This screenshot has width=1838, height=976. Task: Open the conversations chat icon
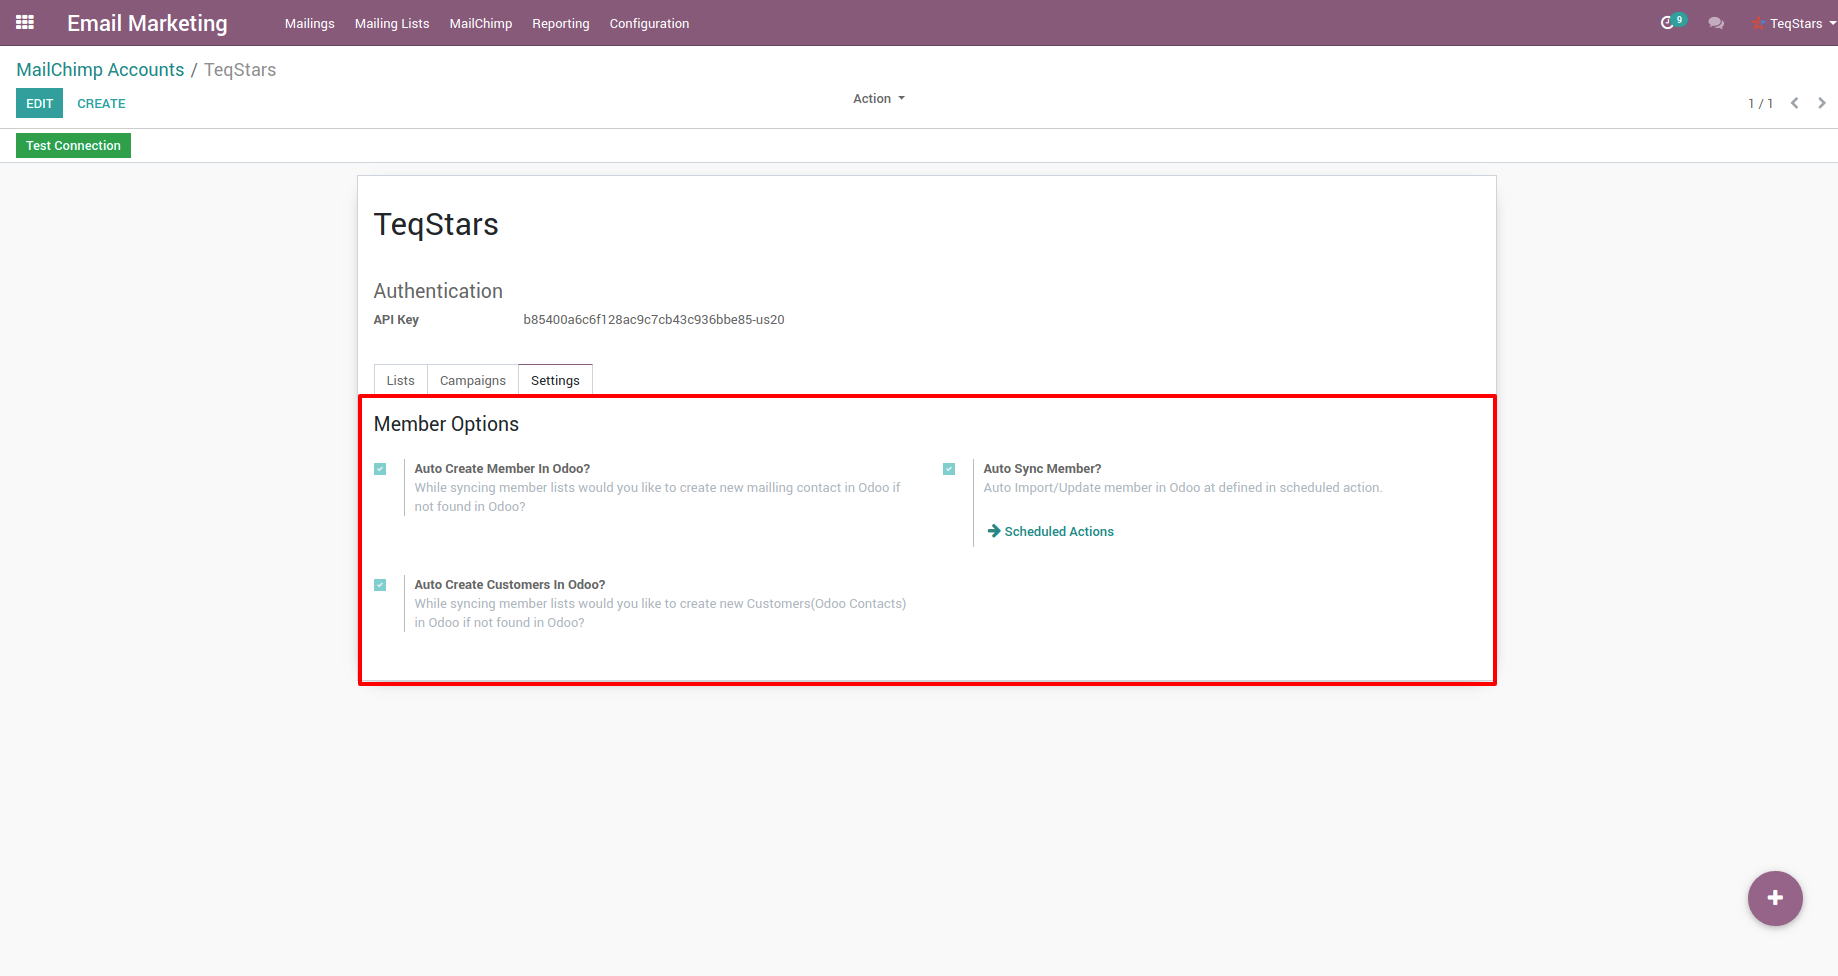pos(1716,23)
